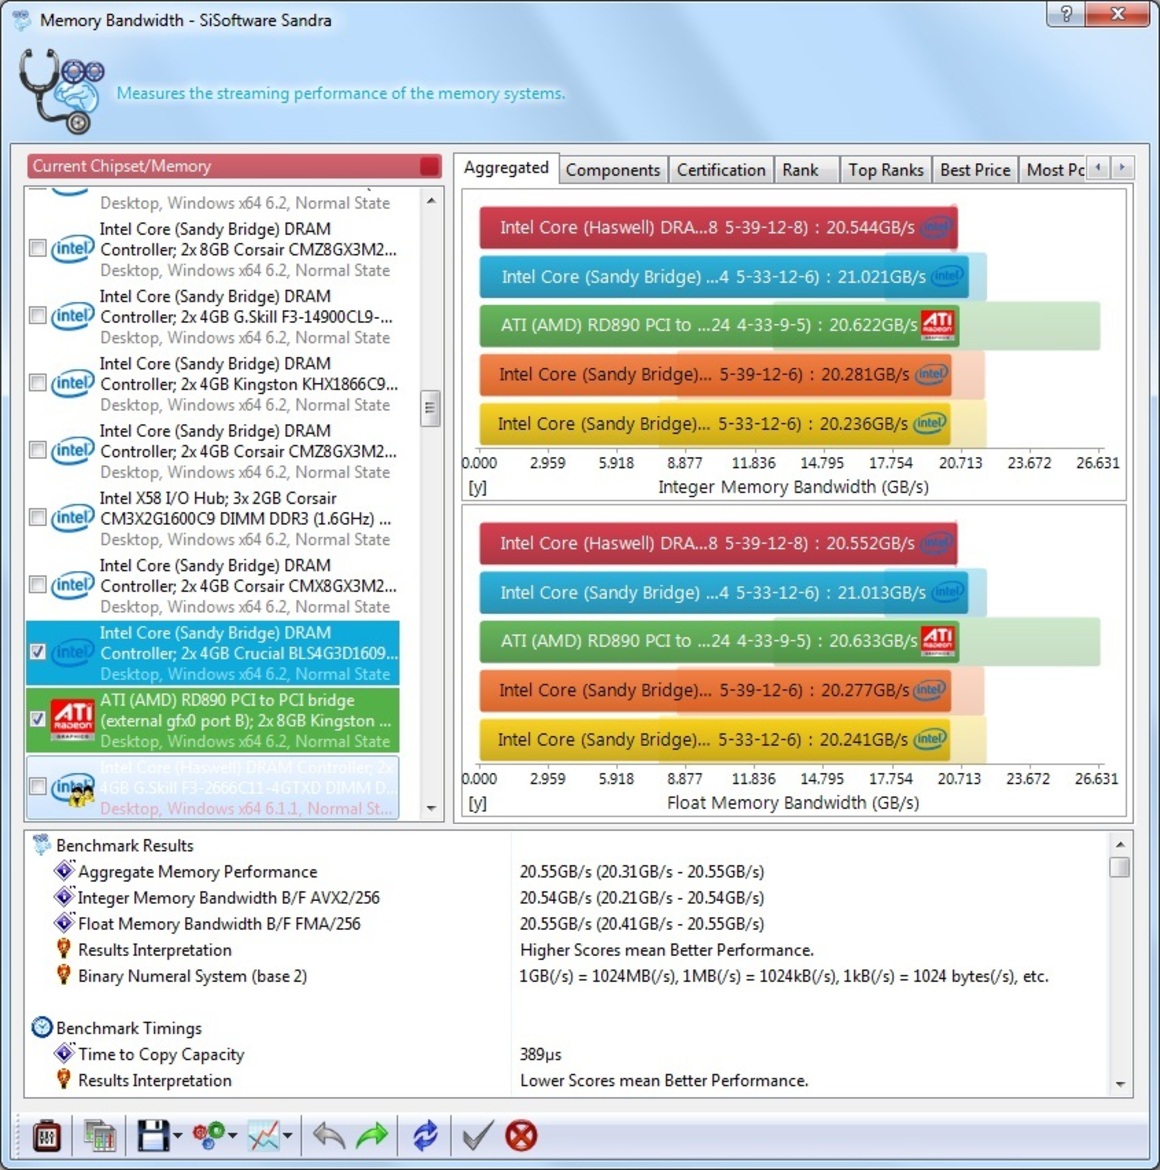Uncheck the Crucial BLS4G3D1609 checkbox
The height and width of the screenshot is (1170, 1160).
pos(37,651)
